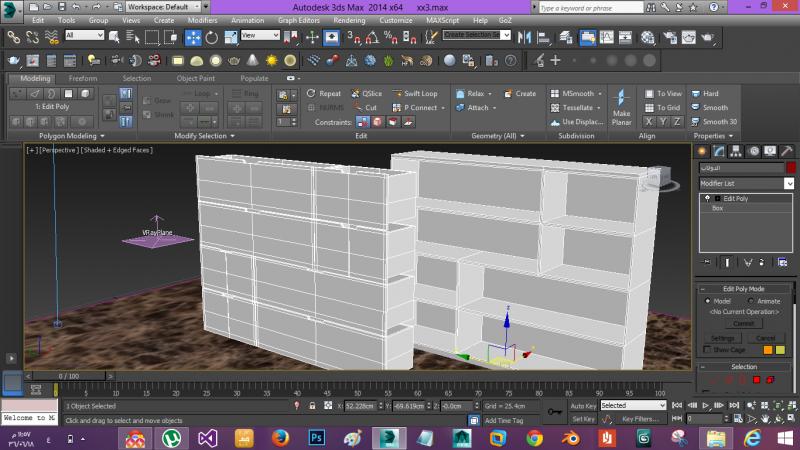The width and height of the screenshot is (800, 450).
Task: Click the Utilities hammer panel icon
Action: click(789, 151)
